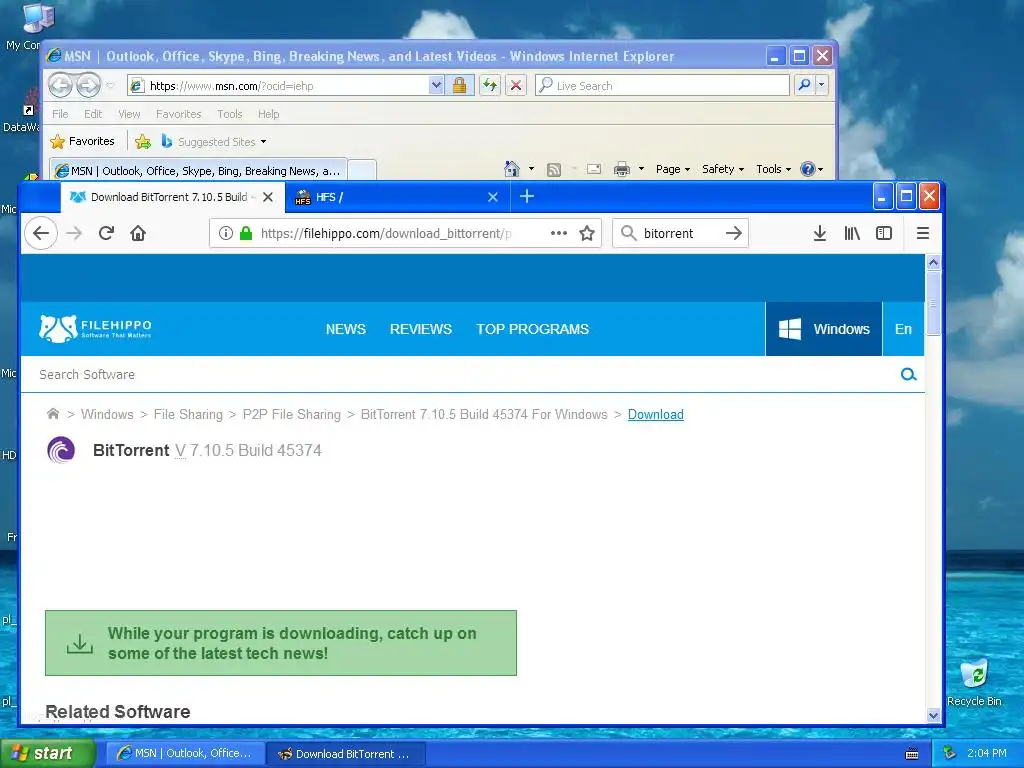
Task: Expand the Safety dropdown in IE
Action: coord(723,169)
